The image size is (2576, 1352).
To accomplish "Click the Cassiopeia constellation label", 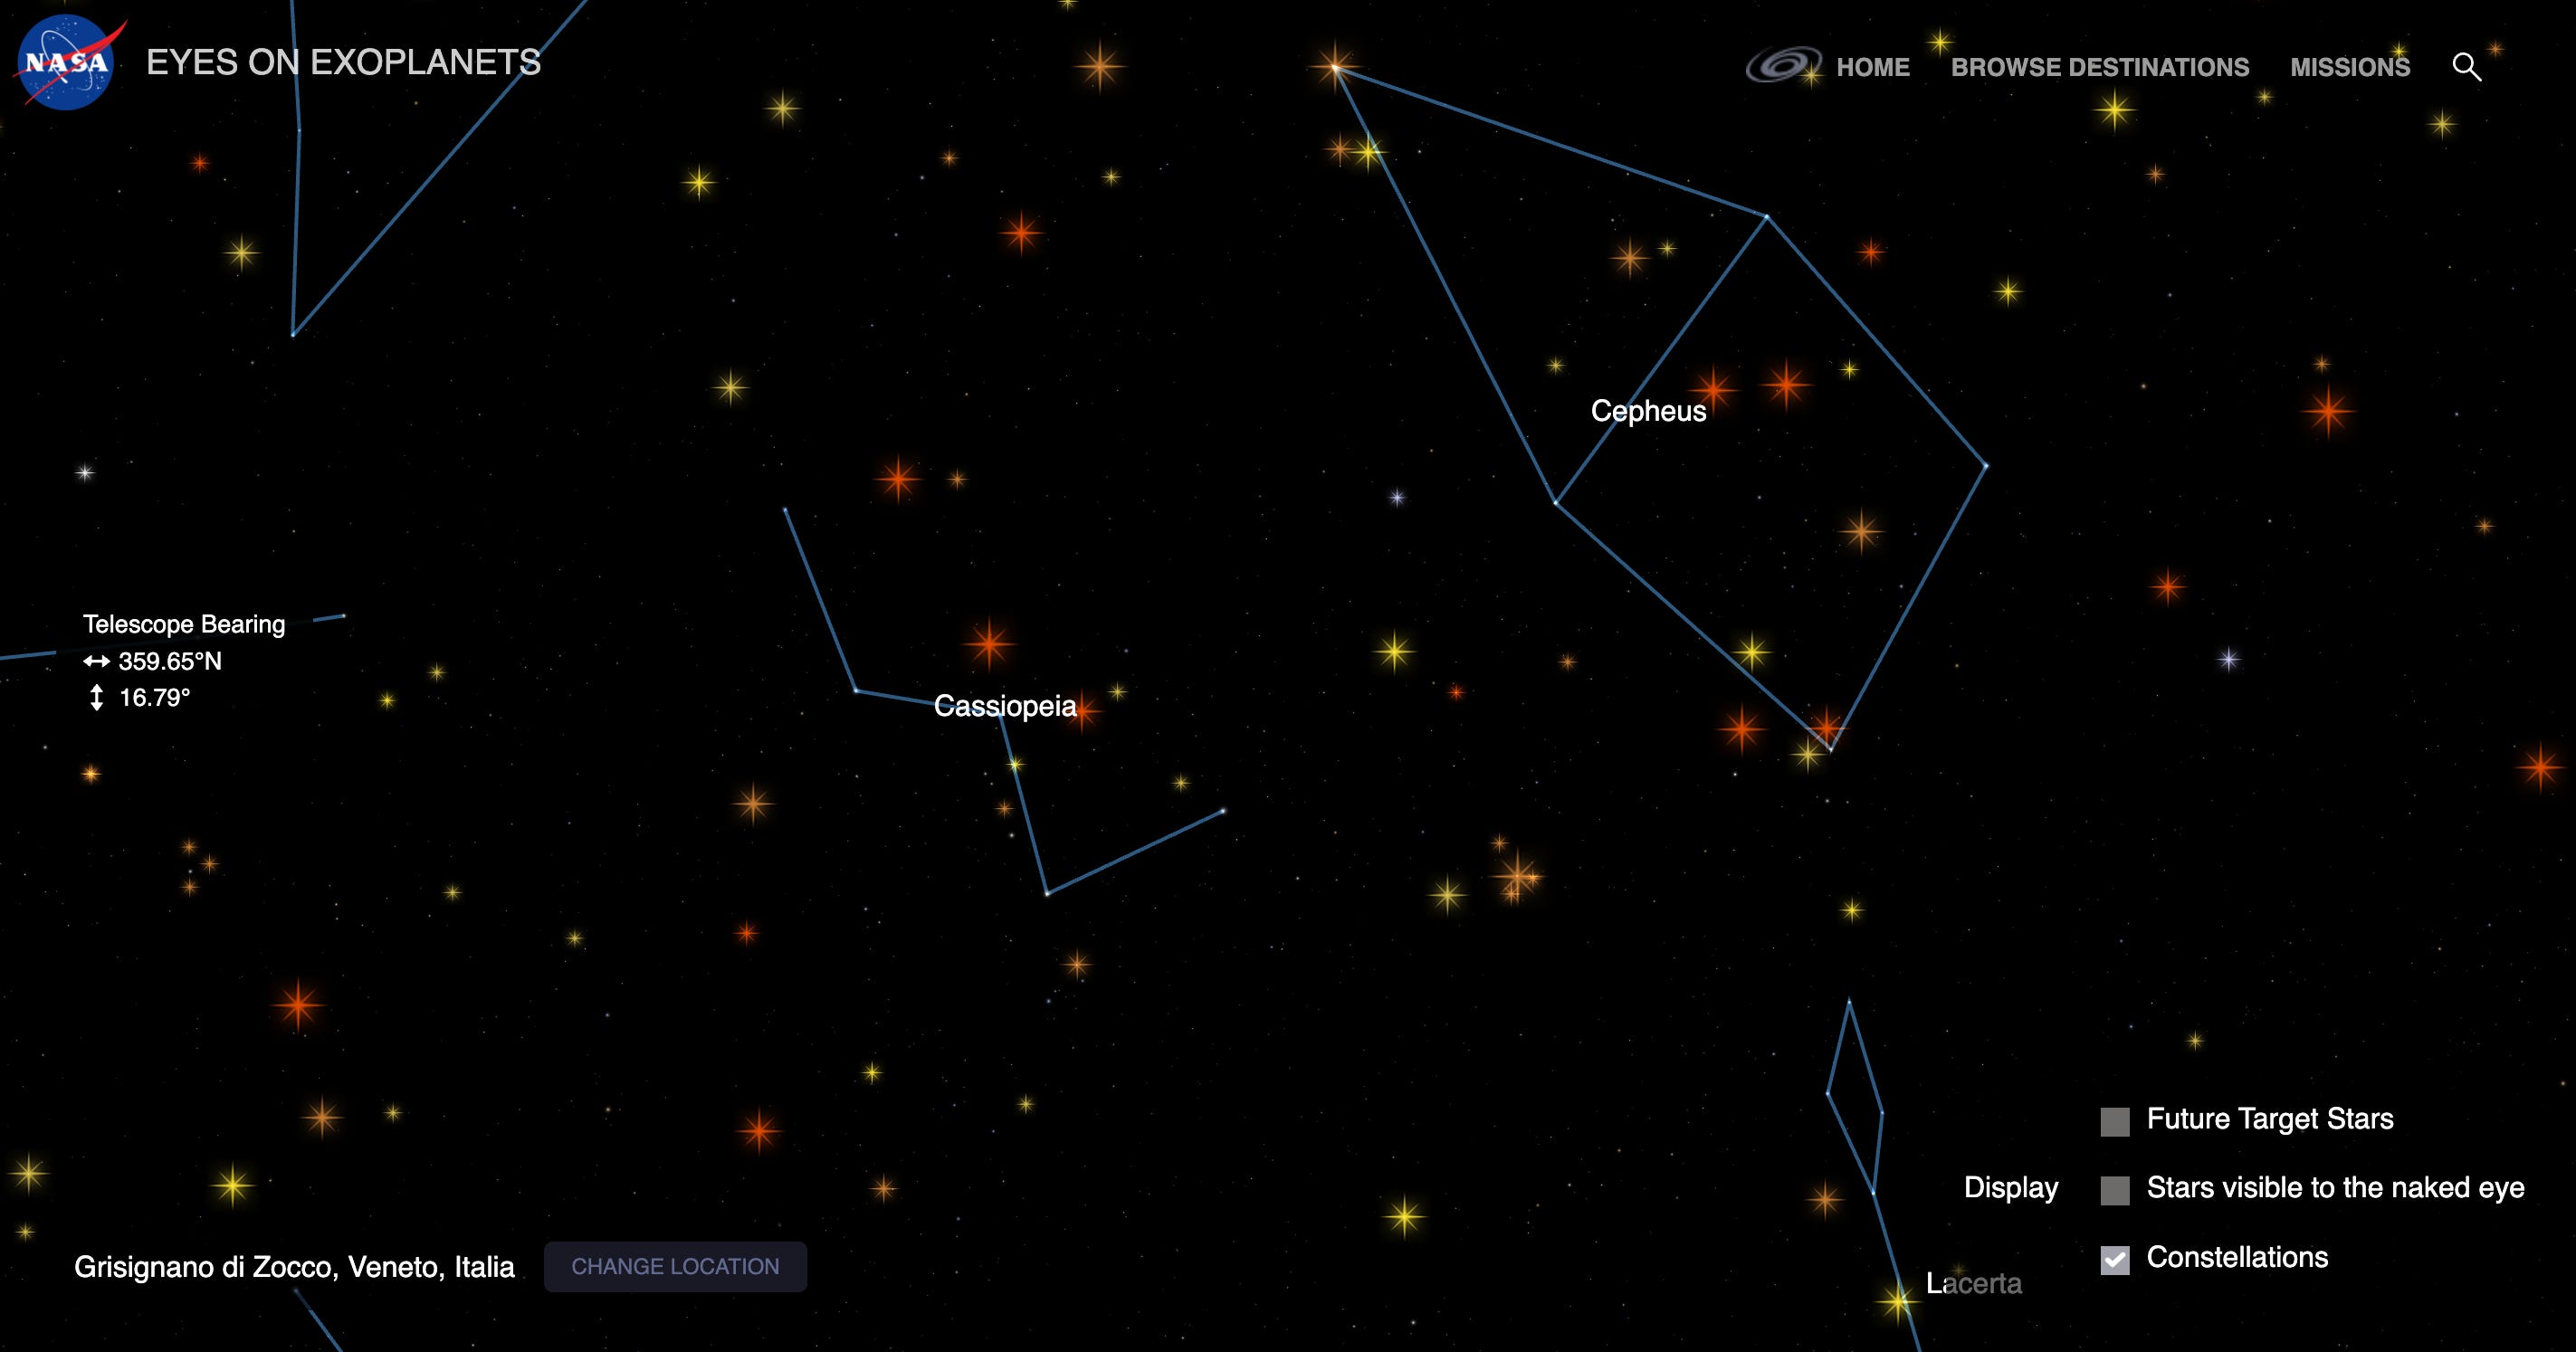I will pos(1004,706).
